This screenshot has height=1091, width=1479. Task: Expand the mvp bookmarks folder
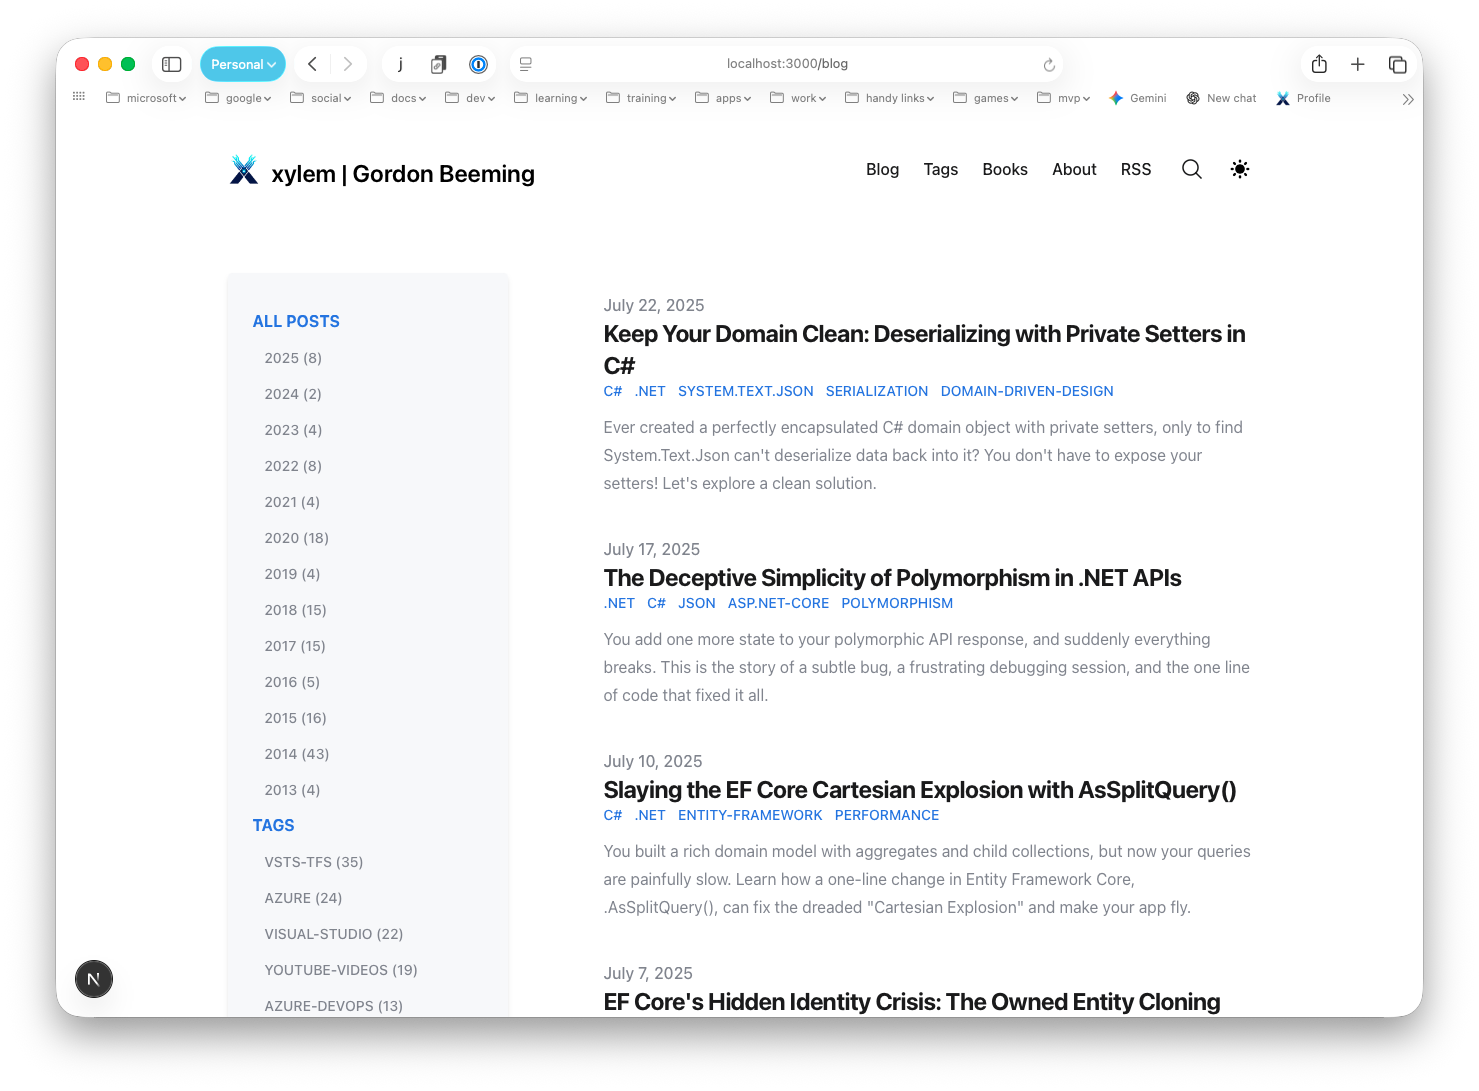coord(1064,98)
